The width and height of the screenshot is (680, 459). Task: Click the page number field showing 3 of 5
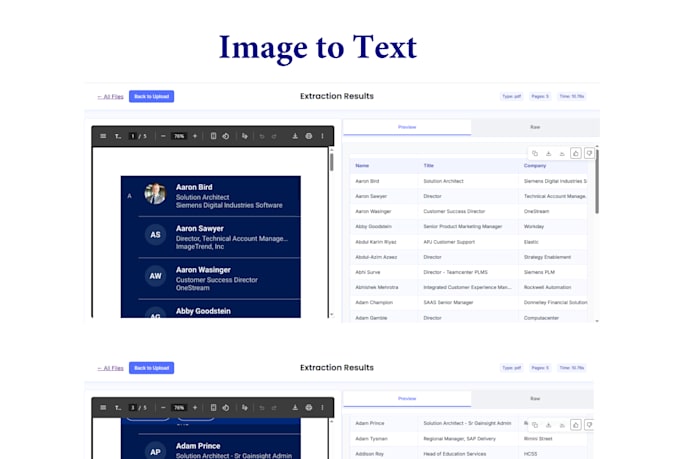(x=132, y=408)
